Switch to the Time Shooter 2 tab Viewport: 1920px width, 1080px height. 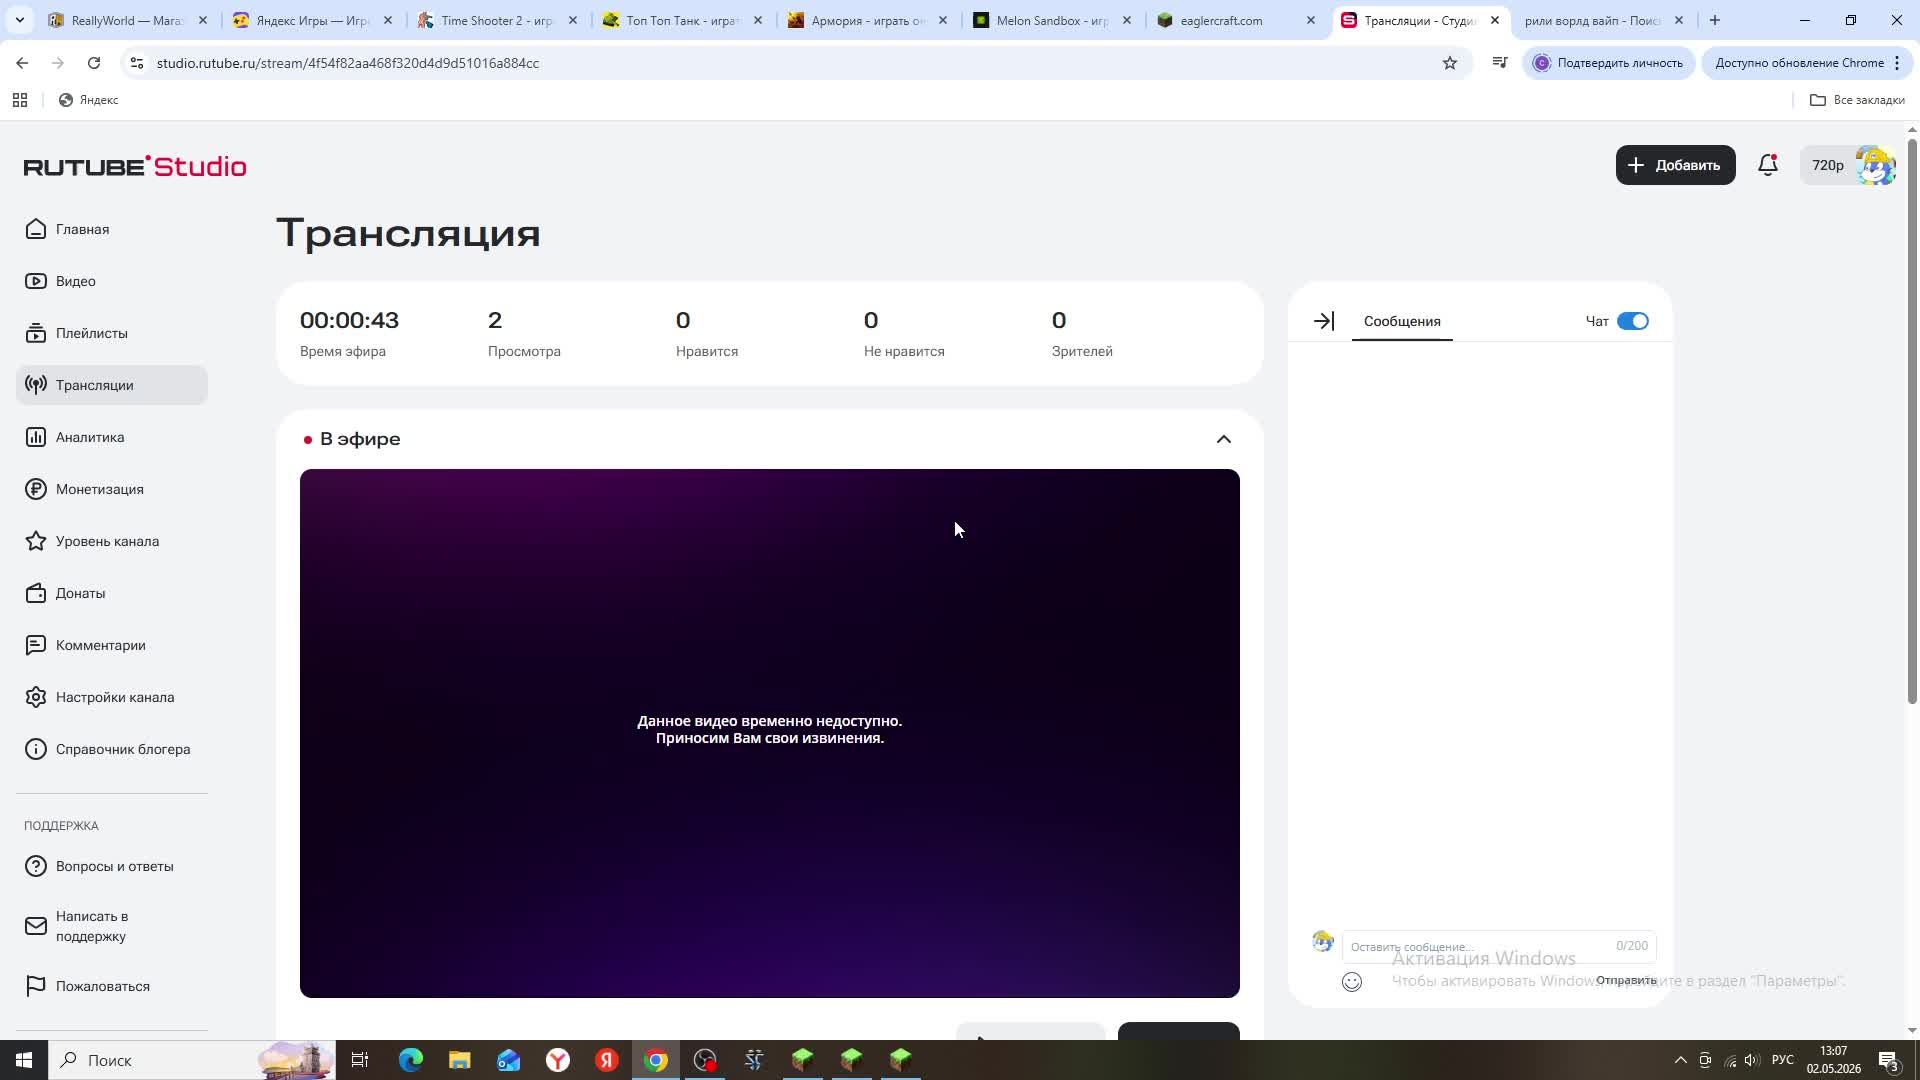[497, 20]
